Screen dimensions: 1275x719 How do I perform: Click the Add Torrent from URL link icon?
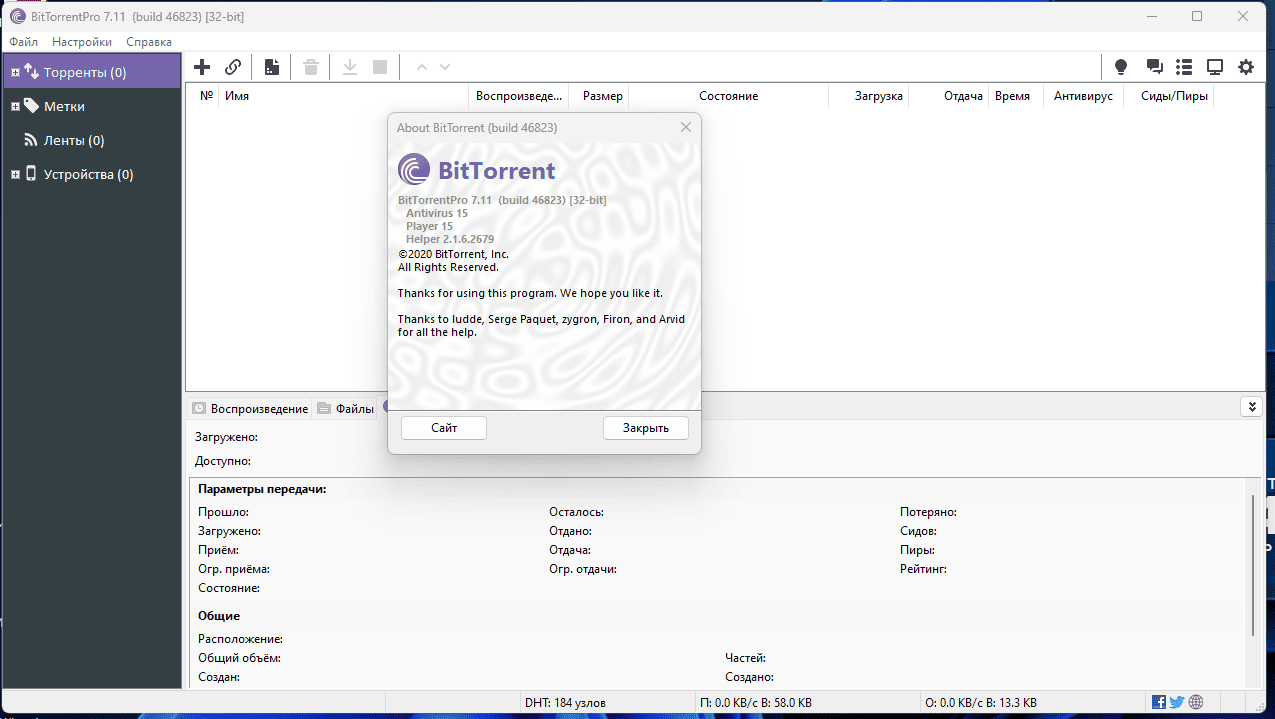click(233, 67)
